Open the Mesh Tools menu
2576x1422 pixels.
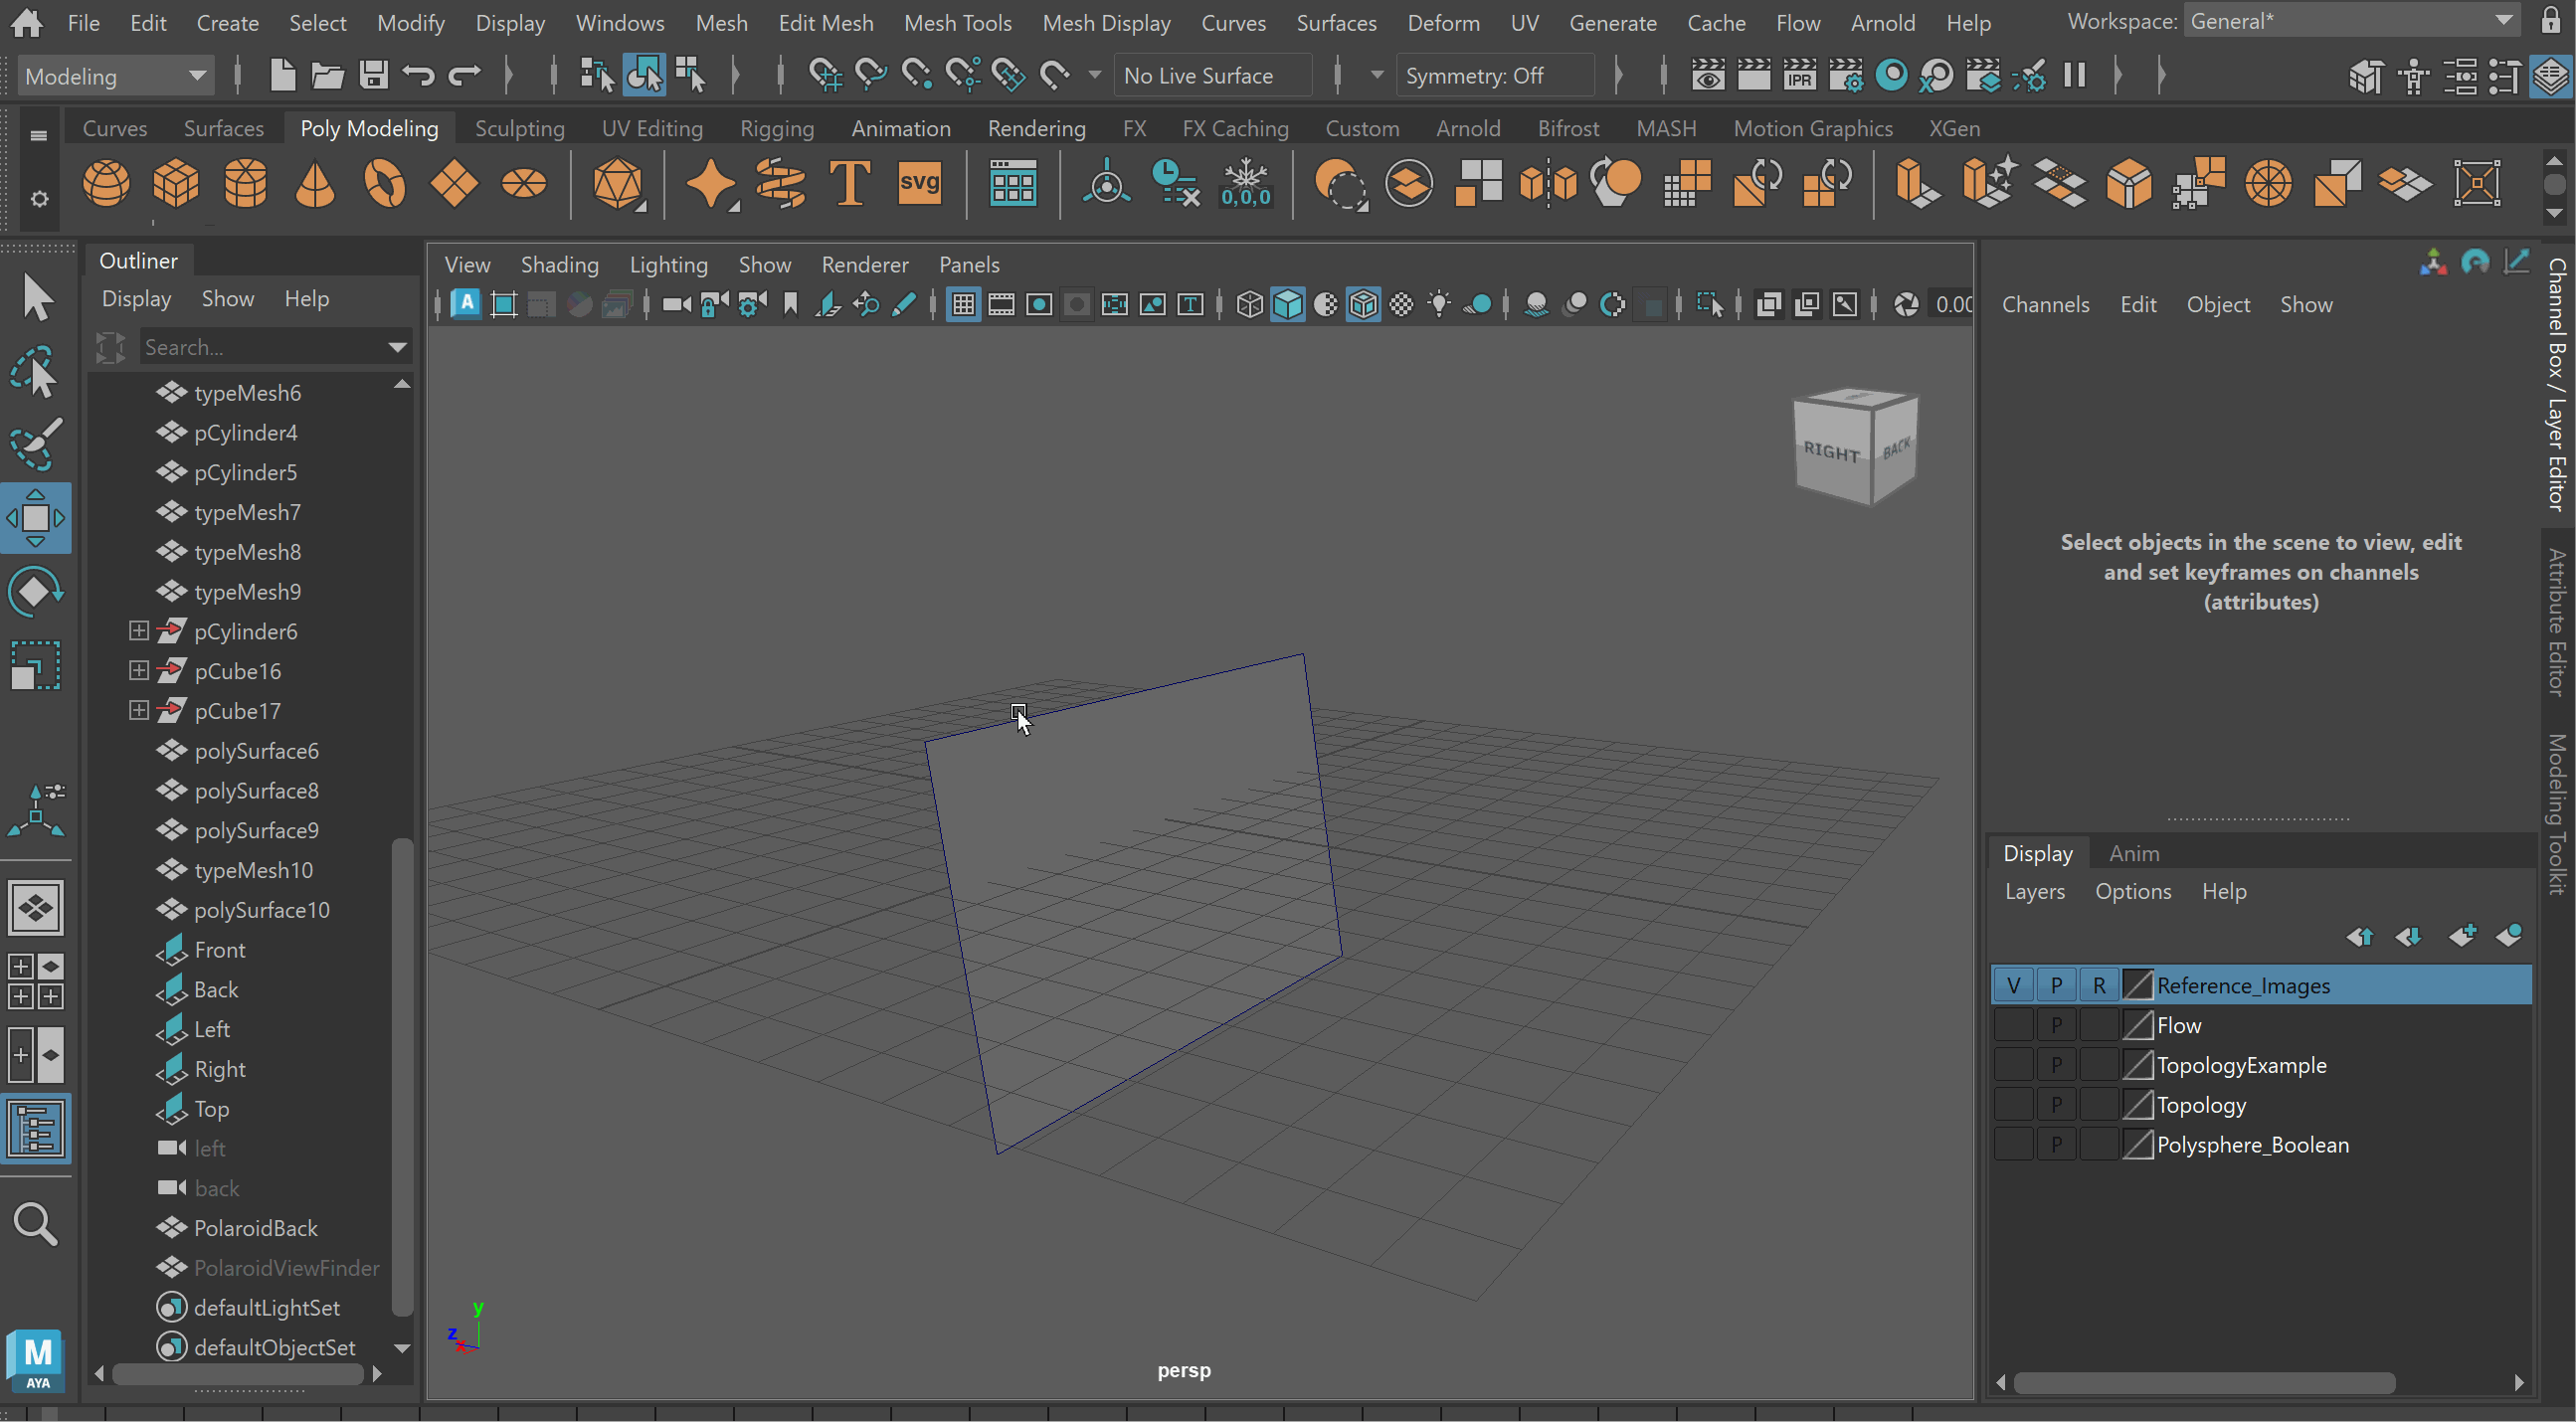[957, 22]
